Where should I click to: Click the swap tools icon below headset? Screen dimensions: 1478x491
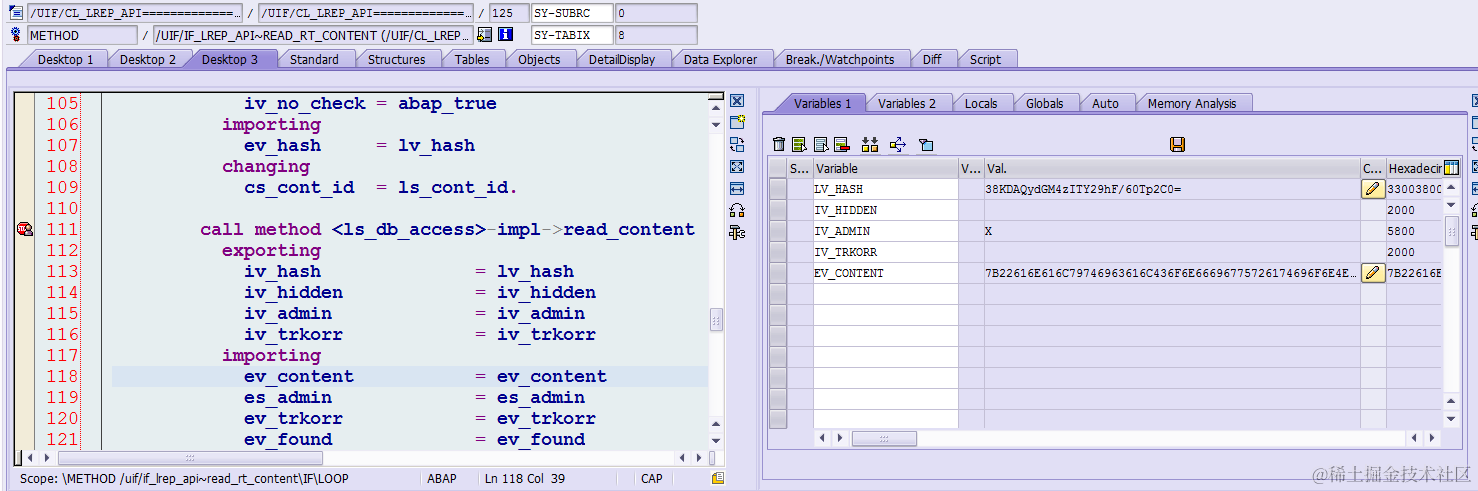click(737, 233)
